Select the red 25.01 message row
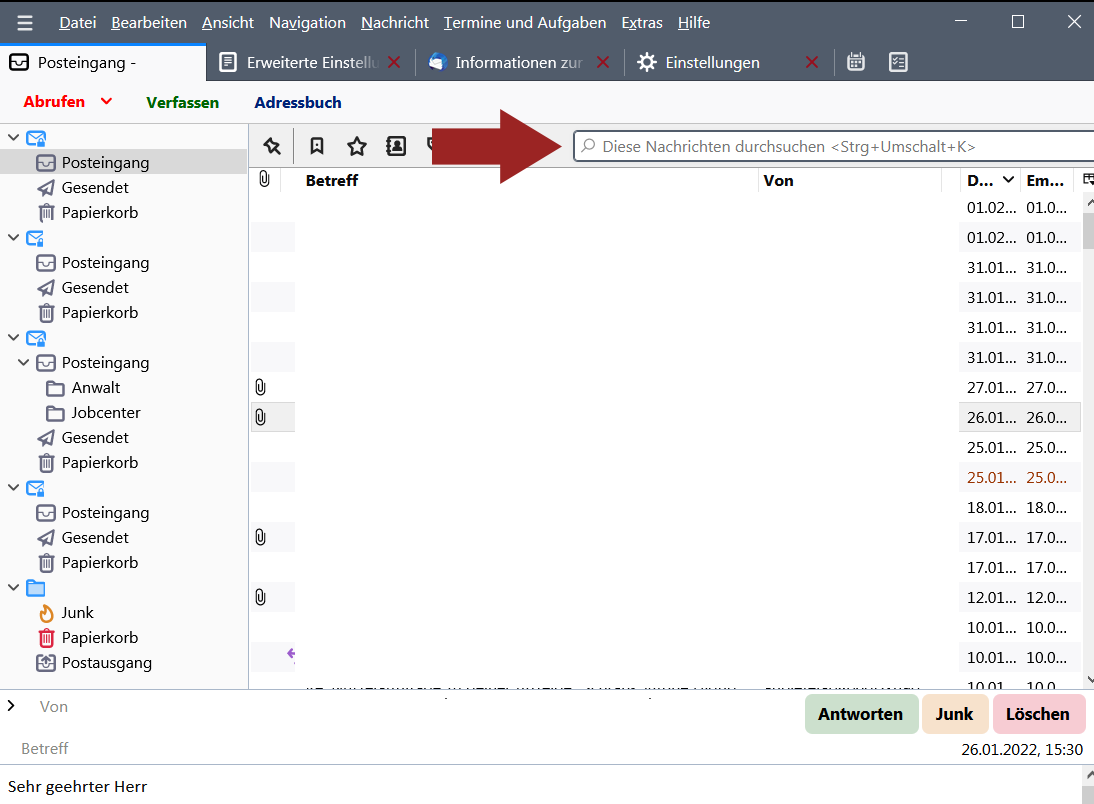This screenshot has height=804, width=1094. click(x=666, y=477)
